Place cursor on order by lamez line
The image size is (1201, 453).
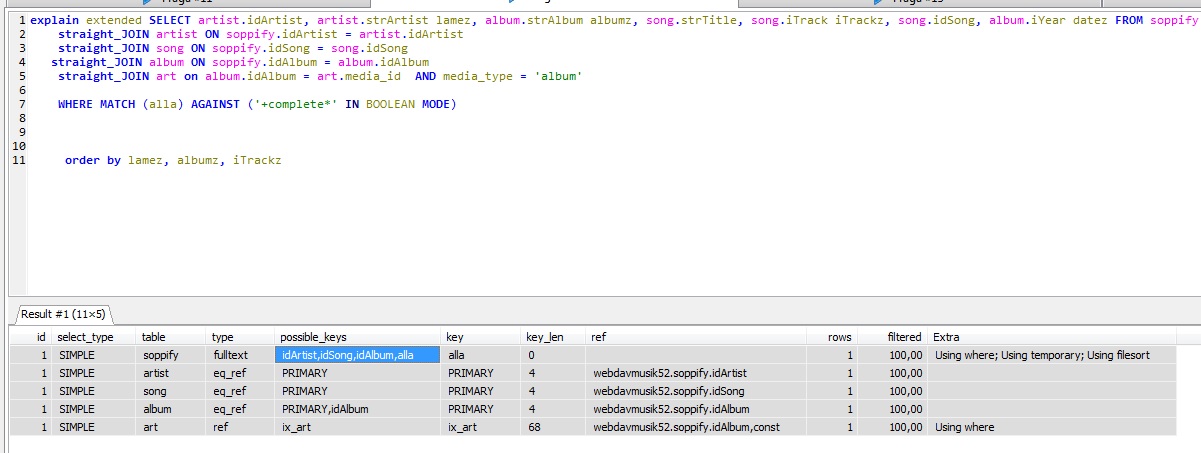pos(173,160)
